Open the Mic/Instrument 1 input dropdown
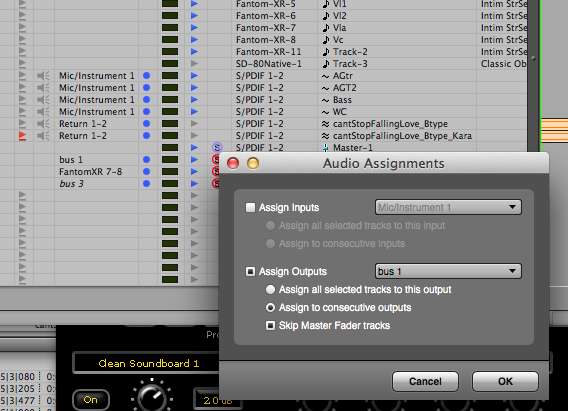 point(448,207)
